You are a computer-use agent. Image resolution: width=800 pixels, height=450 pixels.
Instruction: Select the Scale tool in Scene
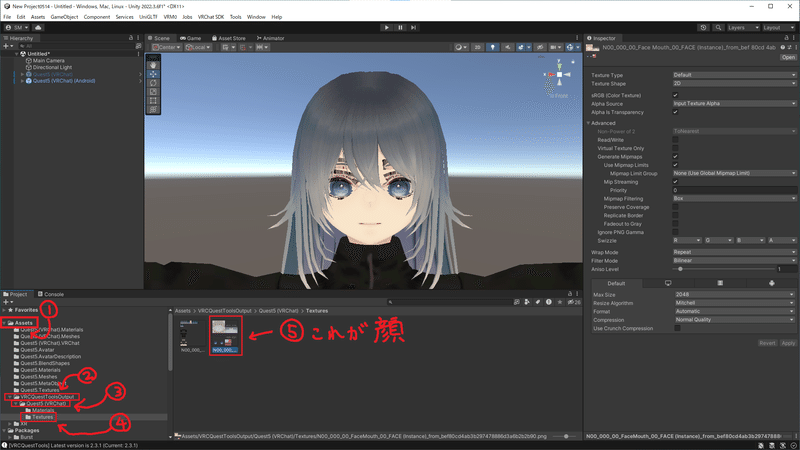[x=153, y=92]
